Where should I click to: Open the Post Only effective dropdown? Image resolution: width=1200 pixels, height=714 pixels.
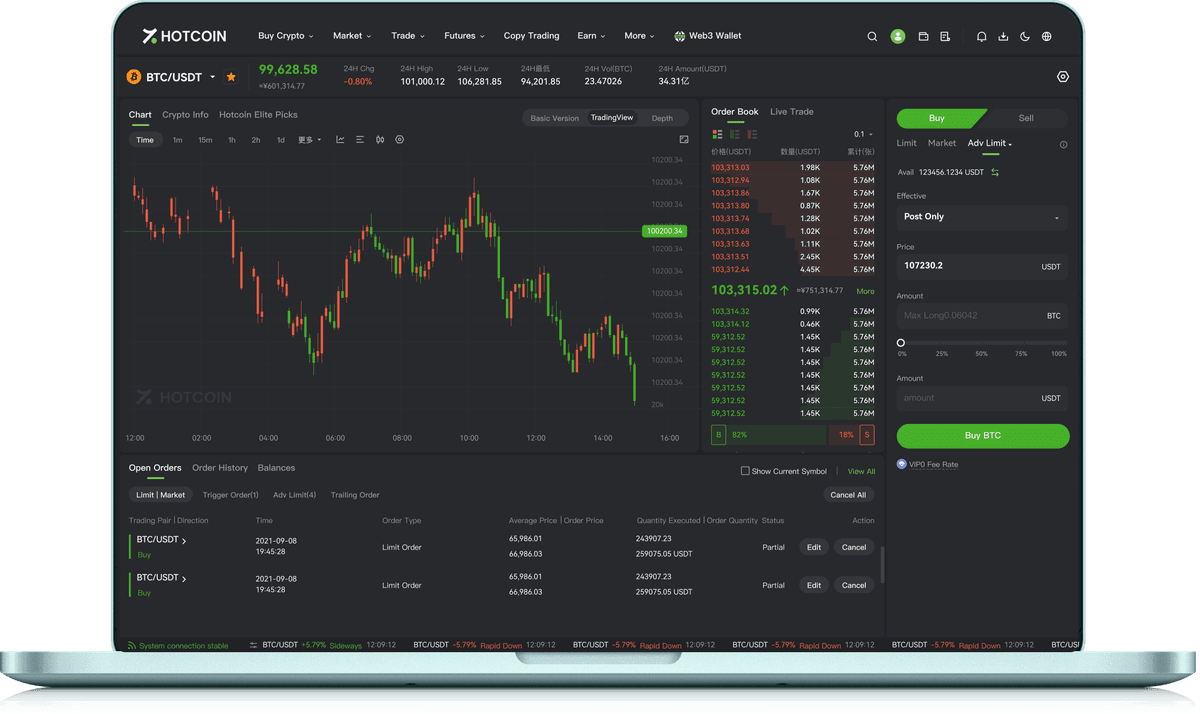982,217
